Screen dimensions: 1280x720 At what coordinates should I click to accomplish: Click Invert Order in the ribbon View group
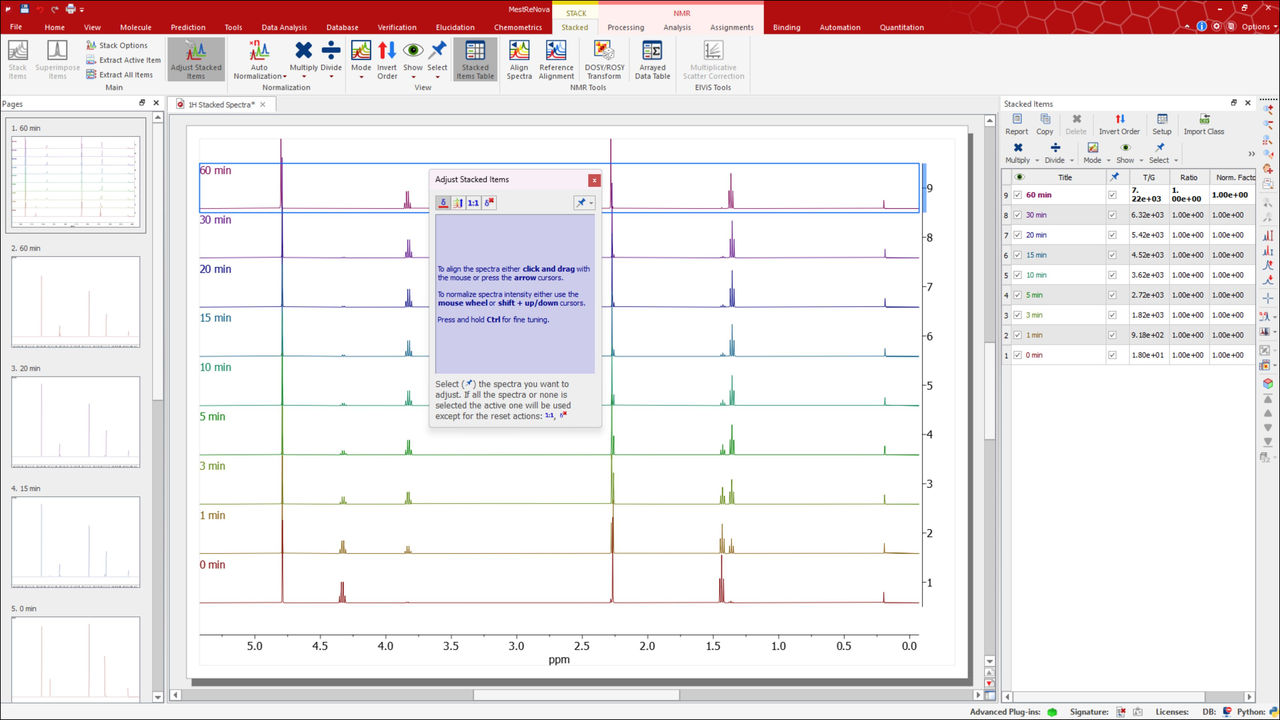387,59
